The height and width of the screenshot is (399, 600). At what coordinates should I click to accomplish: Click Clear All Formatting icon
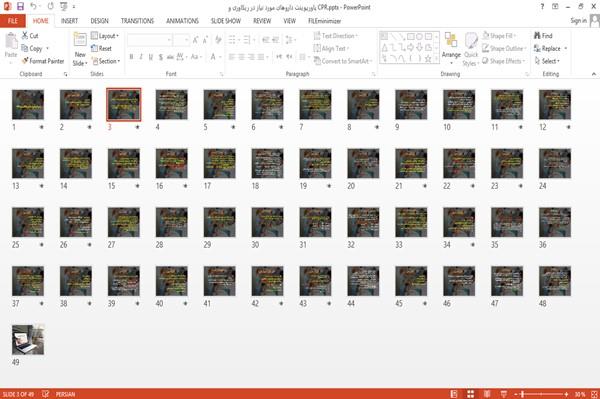pos(218,39)
